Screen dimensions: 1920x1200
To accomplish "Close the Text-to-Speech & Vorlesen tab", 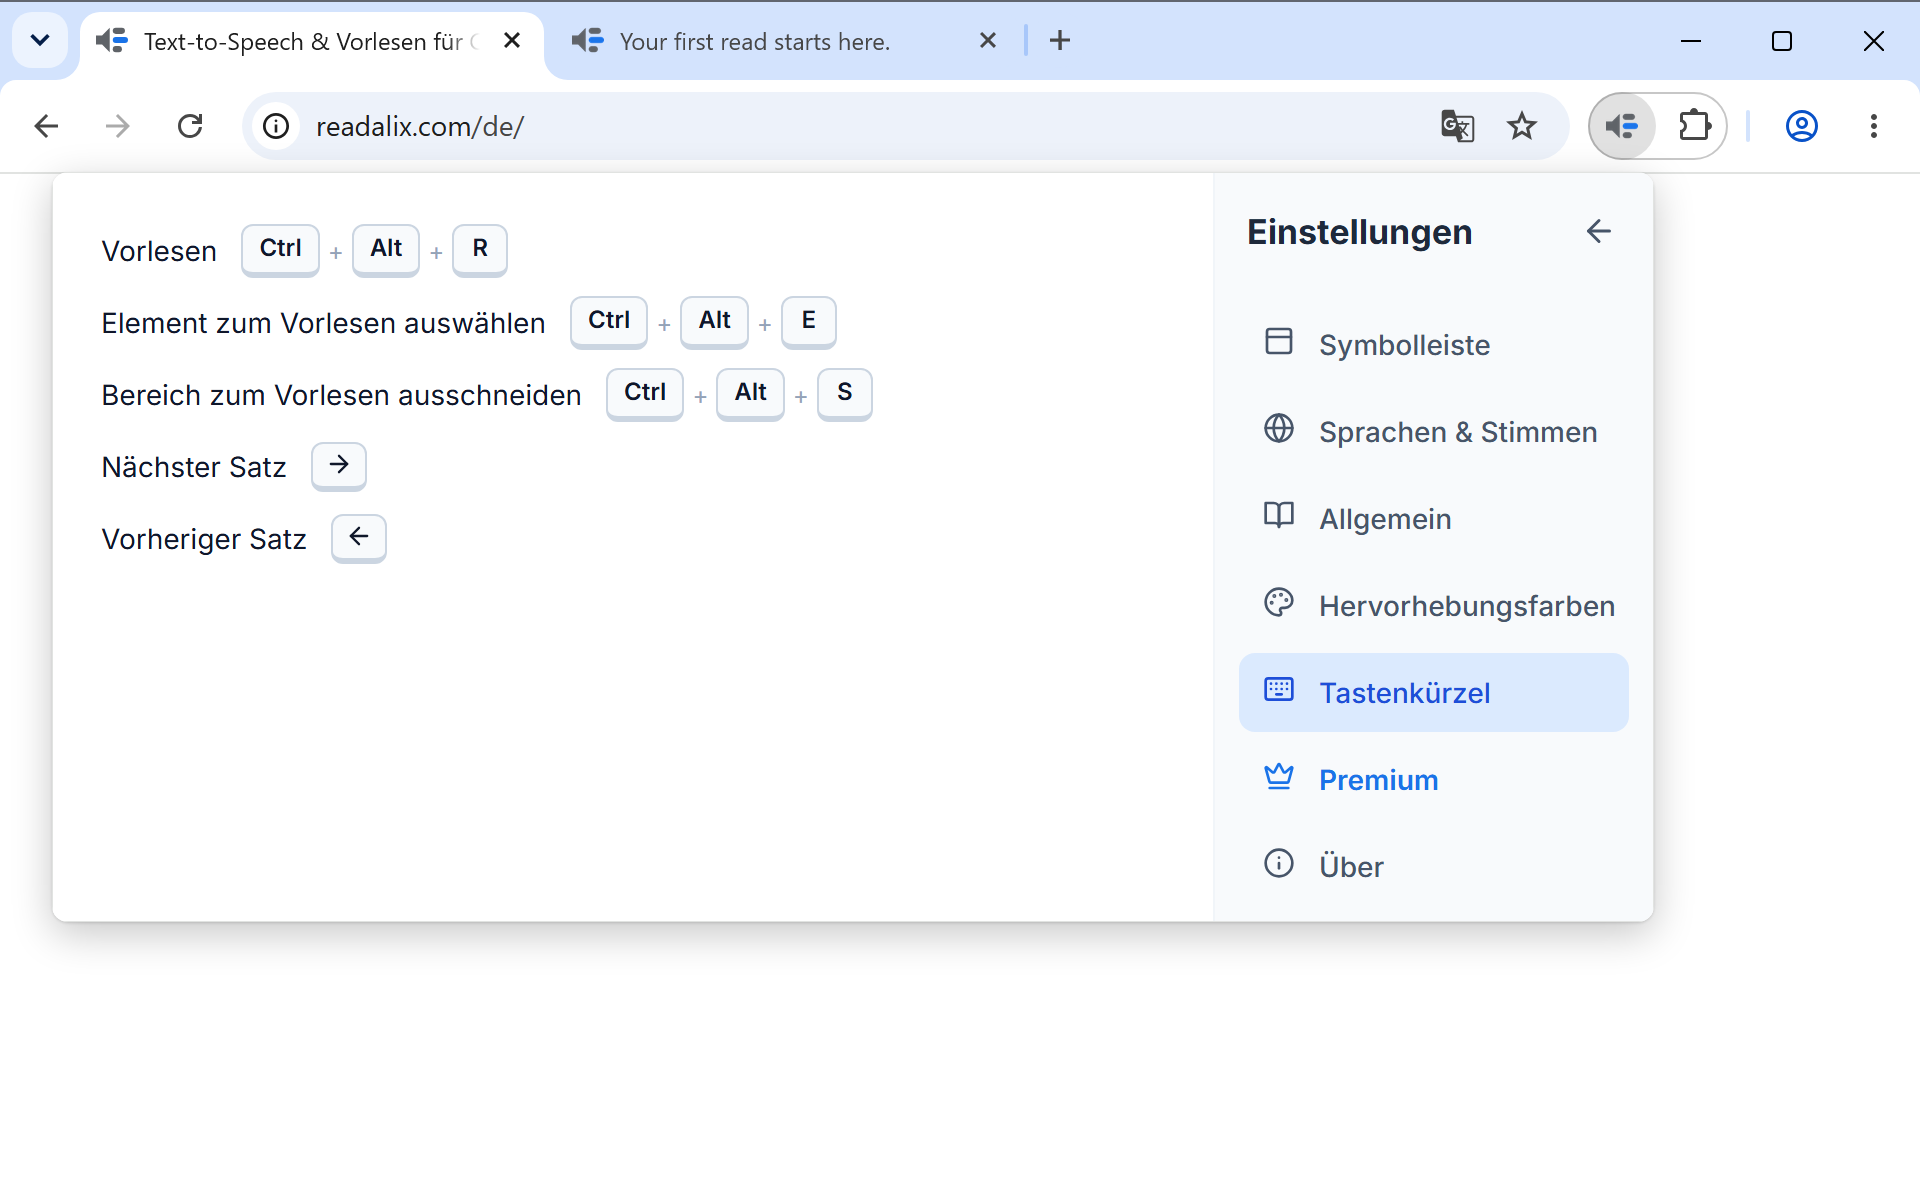I will (x=512, y=41).
